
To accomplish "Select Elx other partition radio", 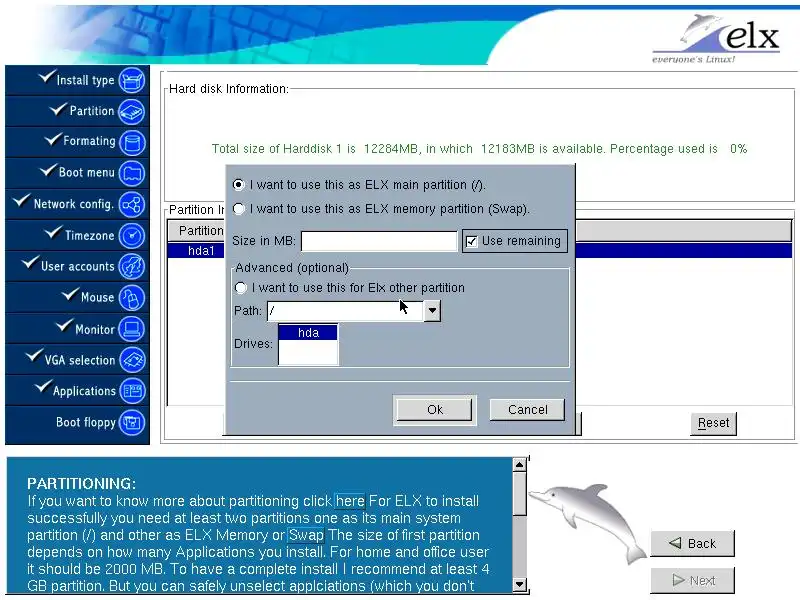I will [x=240, y=288].
